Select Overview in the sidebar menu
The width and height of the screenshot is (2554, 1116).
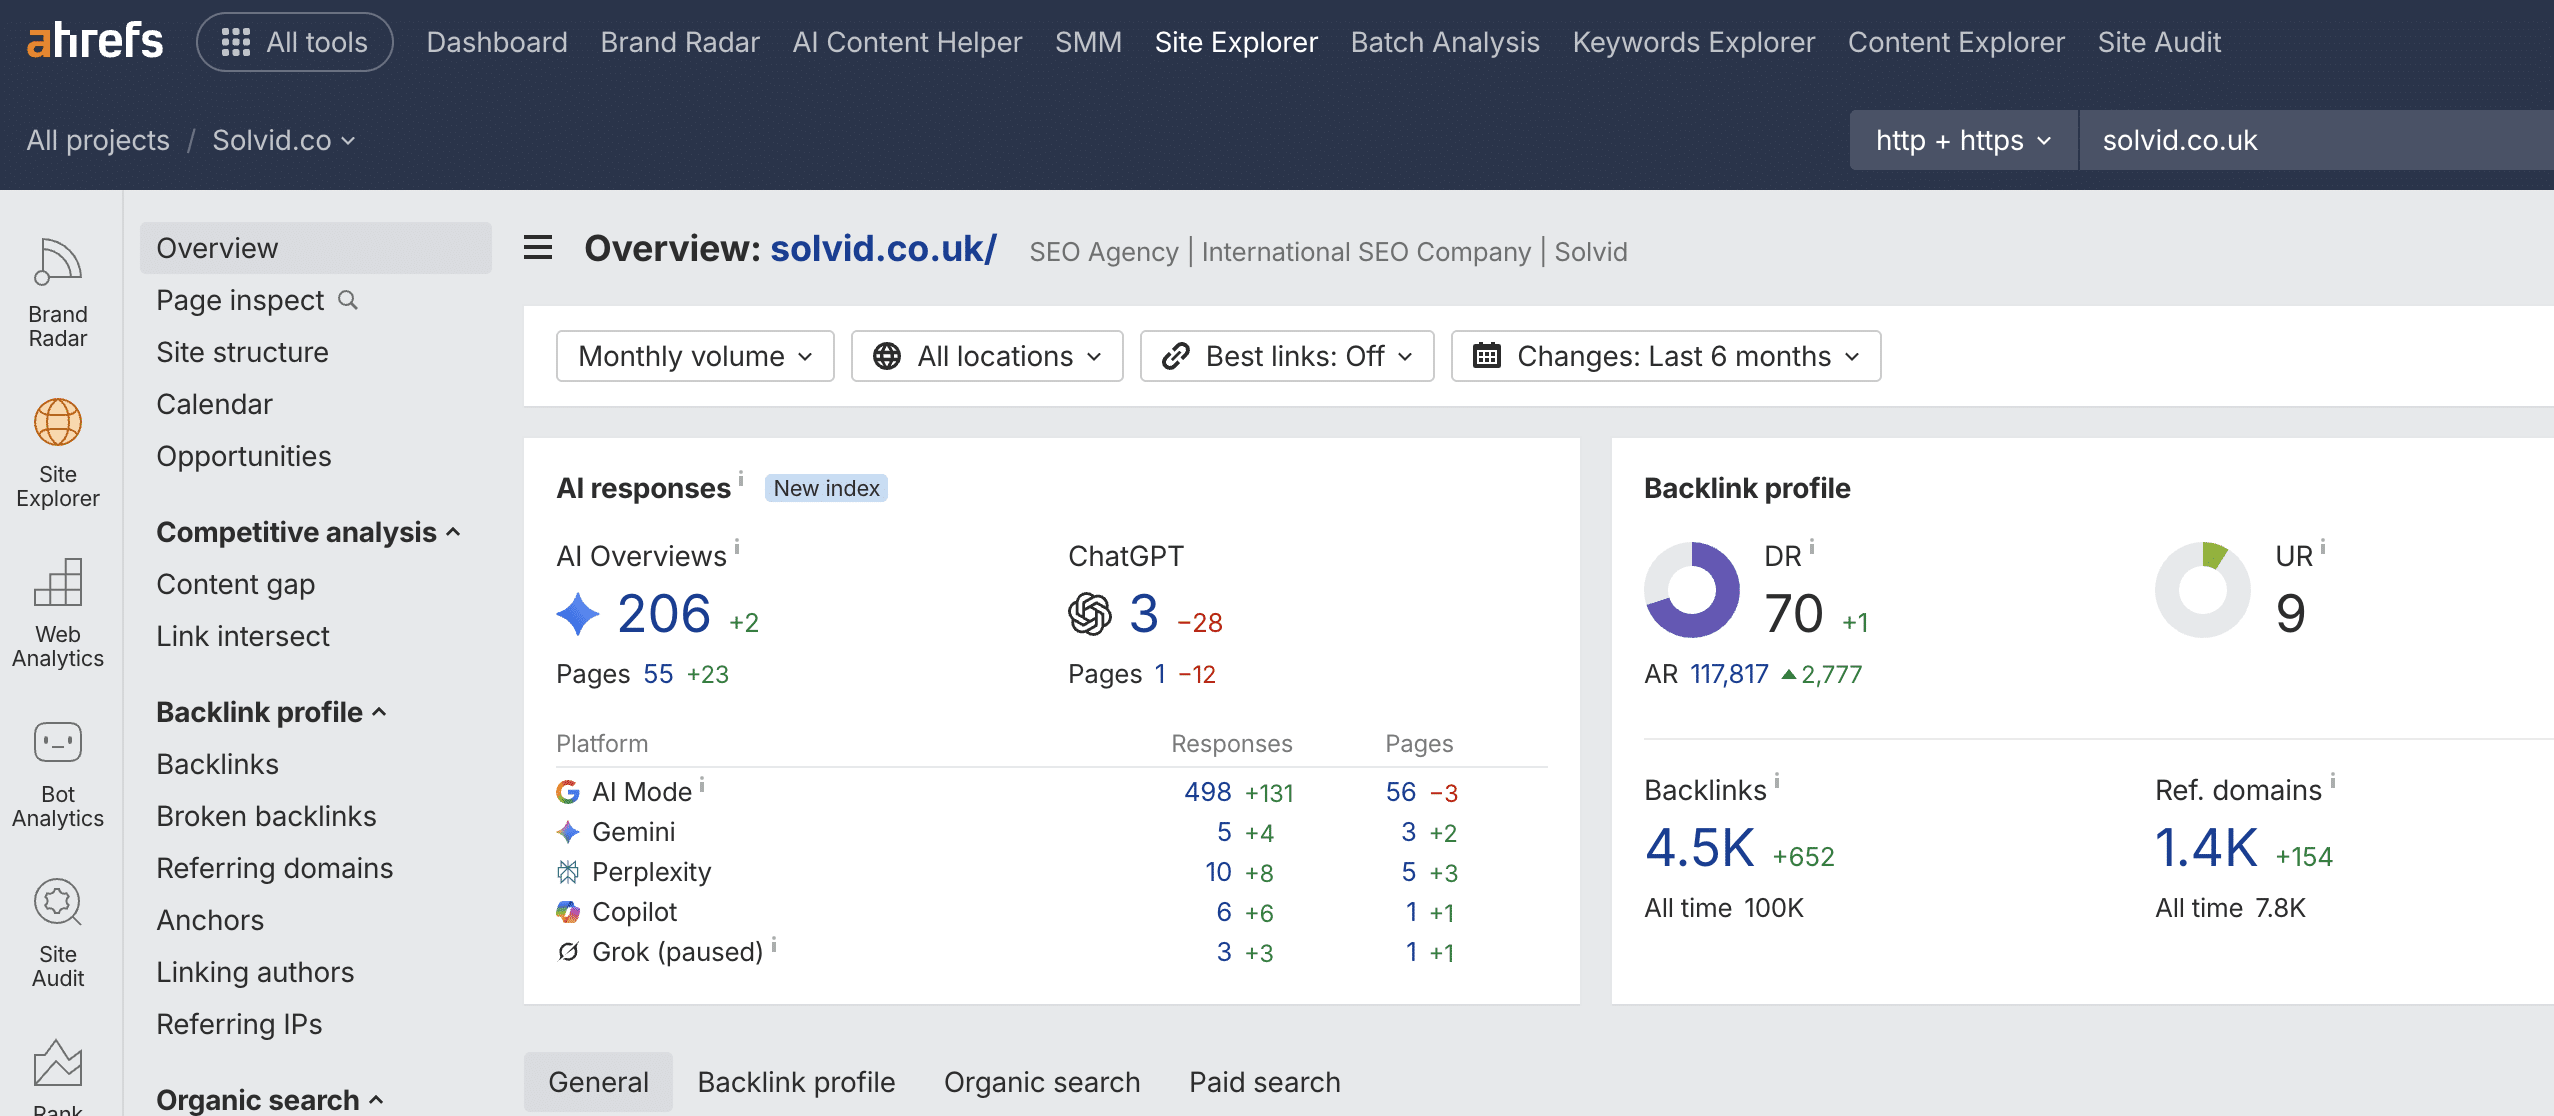316,248
